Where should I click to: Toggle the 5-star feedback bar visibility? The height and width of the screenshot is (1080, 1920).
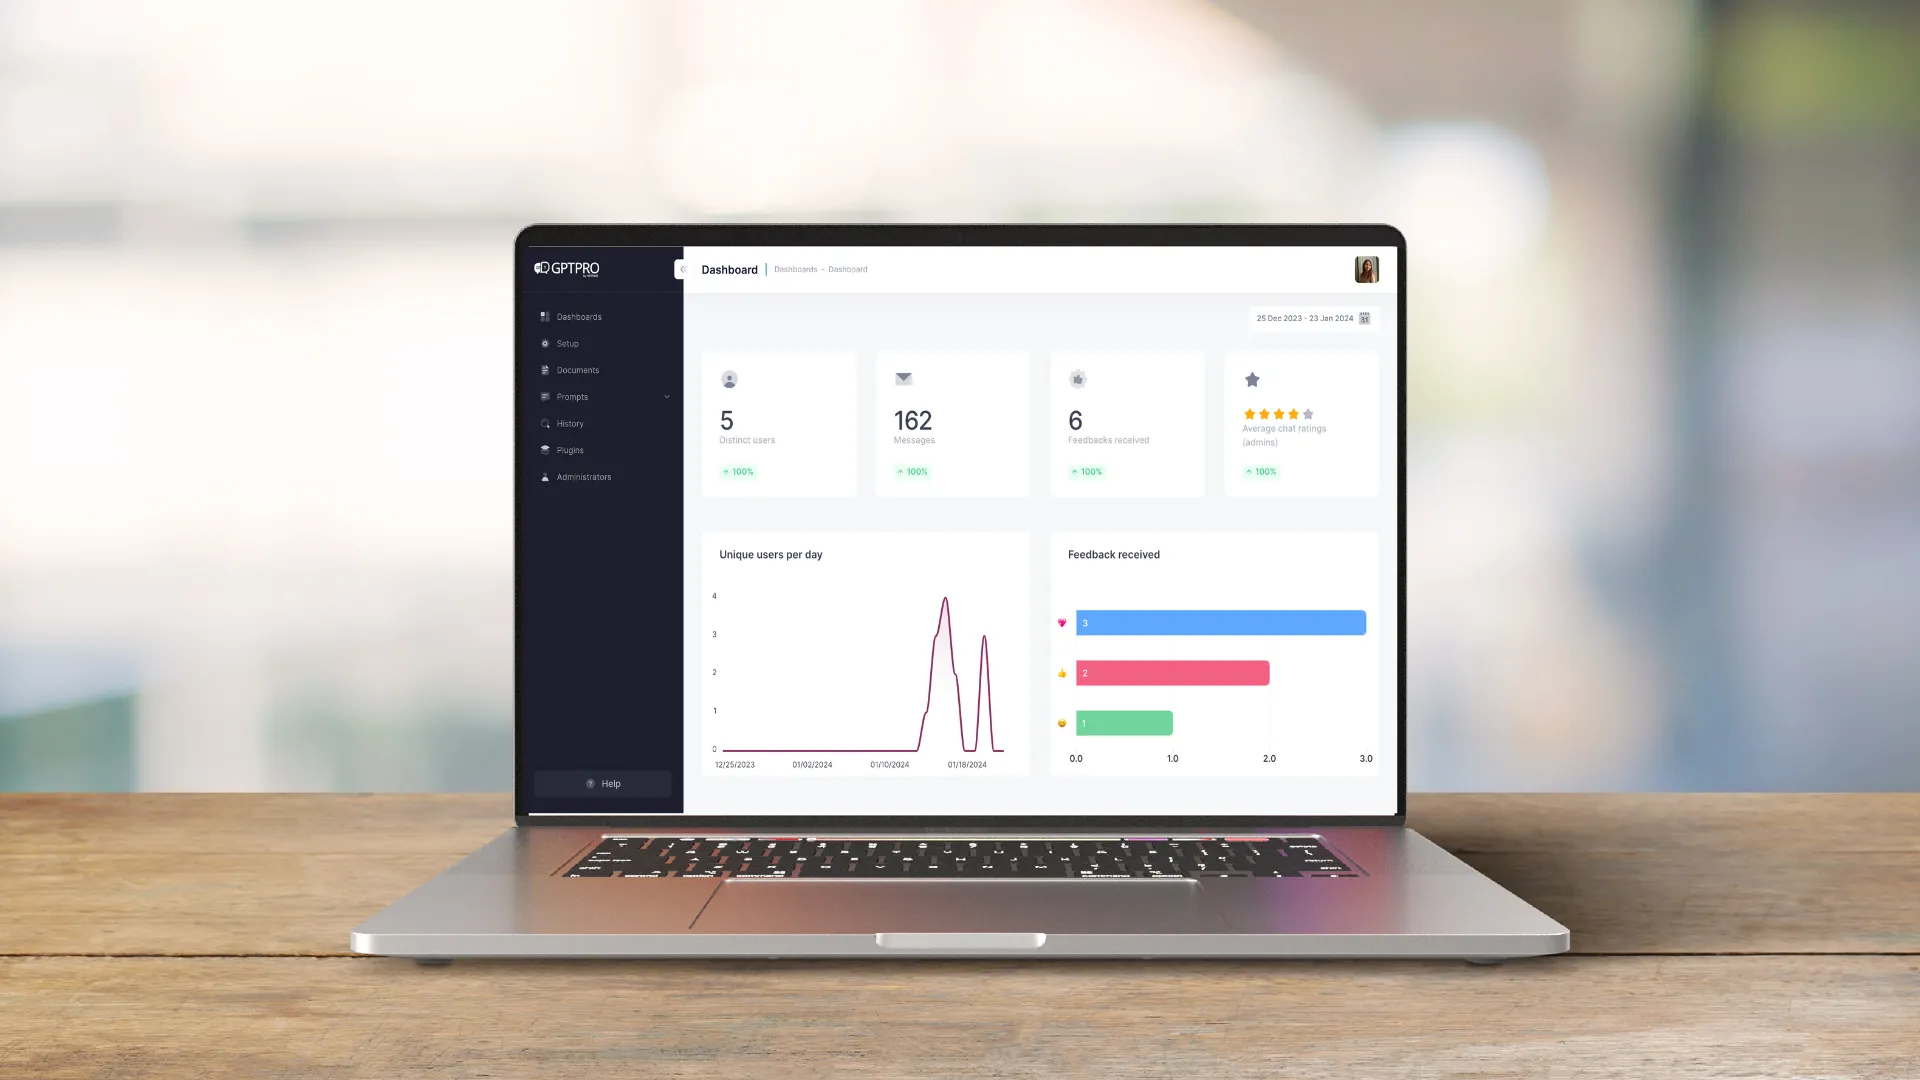pos(1062,622)
